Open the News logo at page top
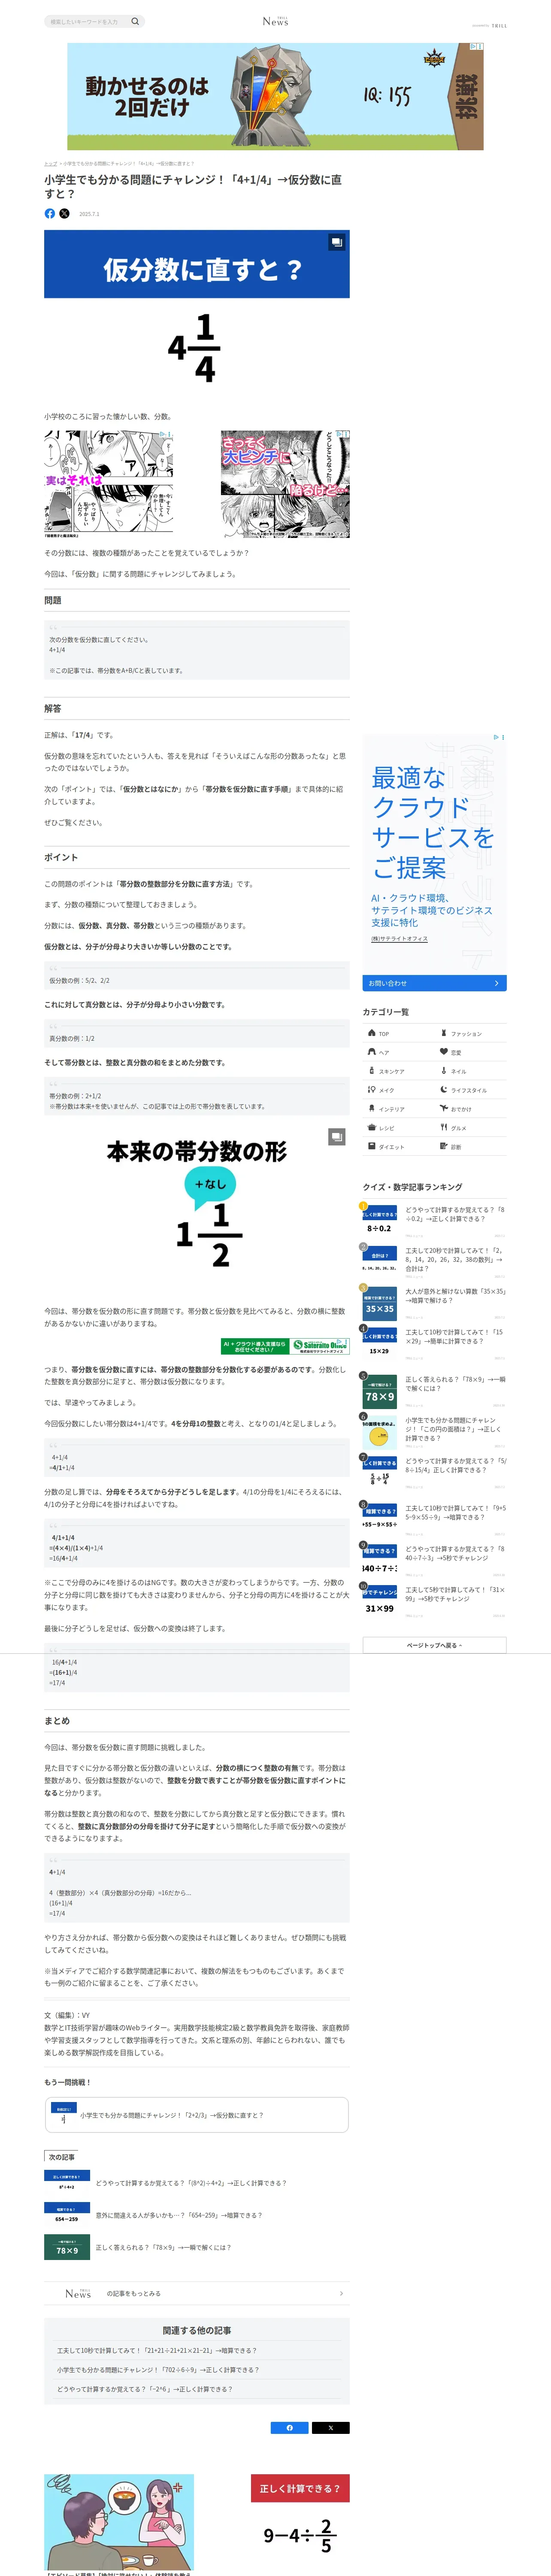Screen dimensions: 551x2576 coord(275,21)
